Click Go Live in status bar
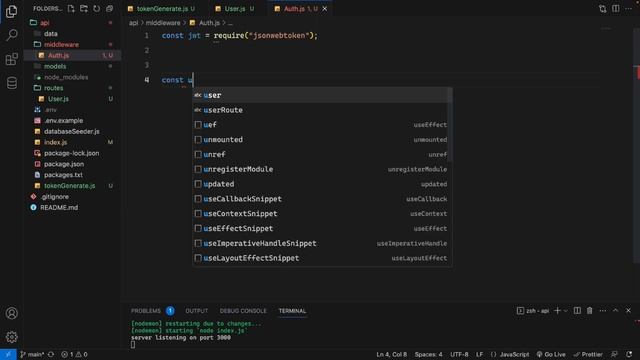 [x=551, y=354]
